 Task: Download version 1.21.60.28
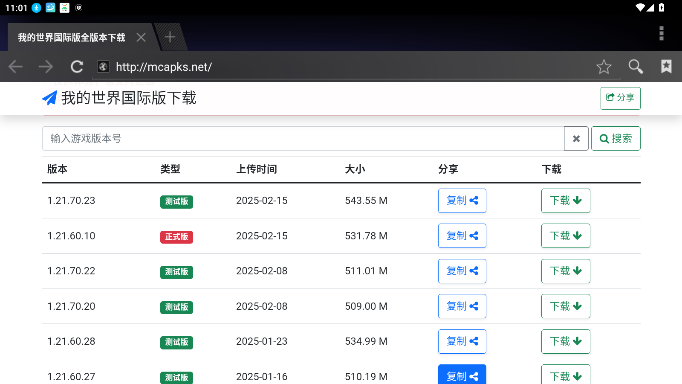[565, 341]
